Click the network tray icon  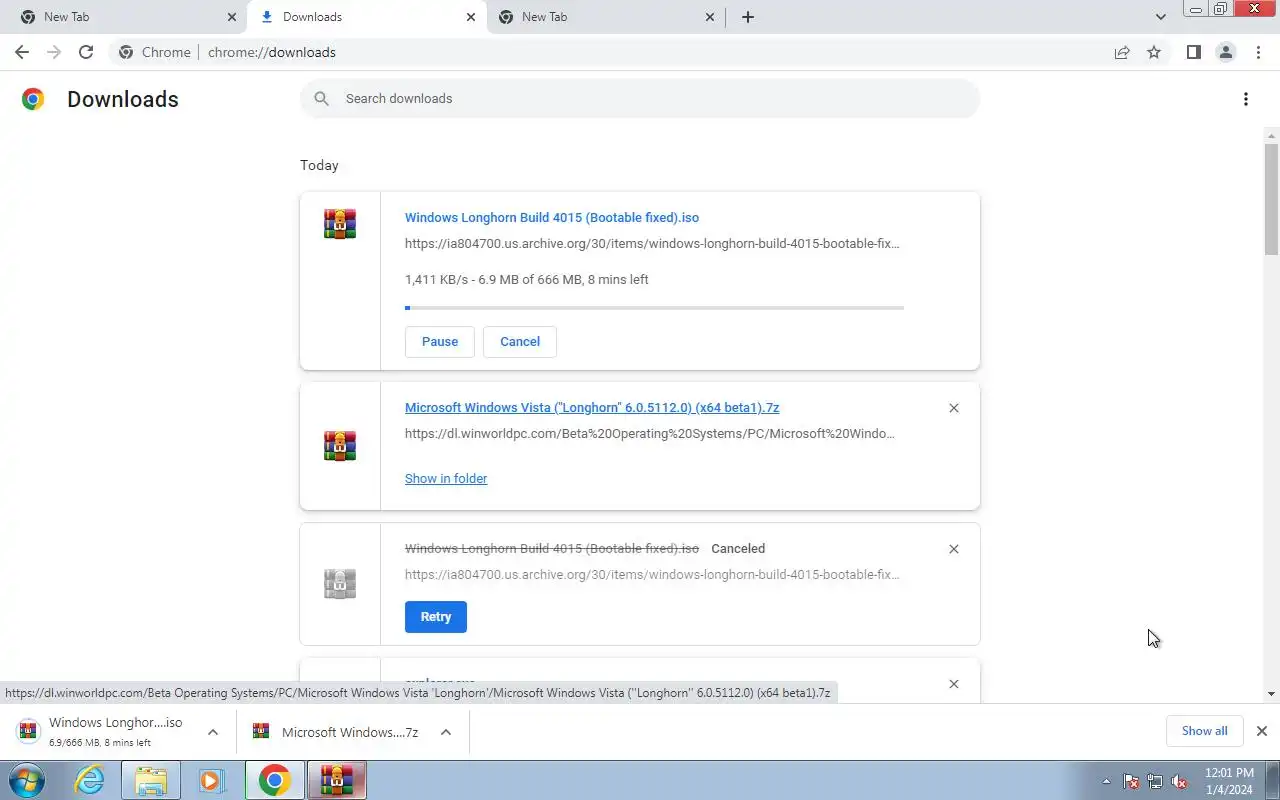(1155, 781)
